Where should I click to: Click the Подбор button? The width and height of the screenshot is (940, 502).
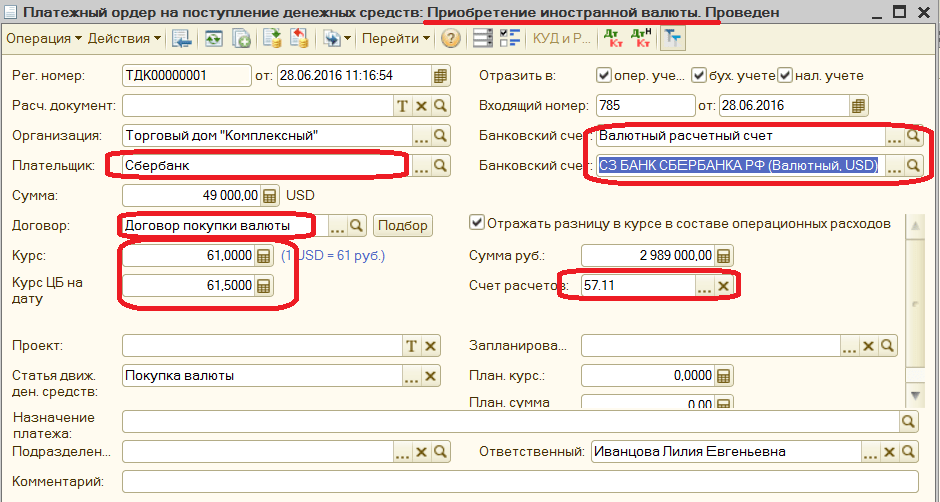403,226
